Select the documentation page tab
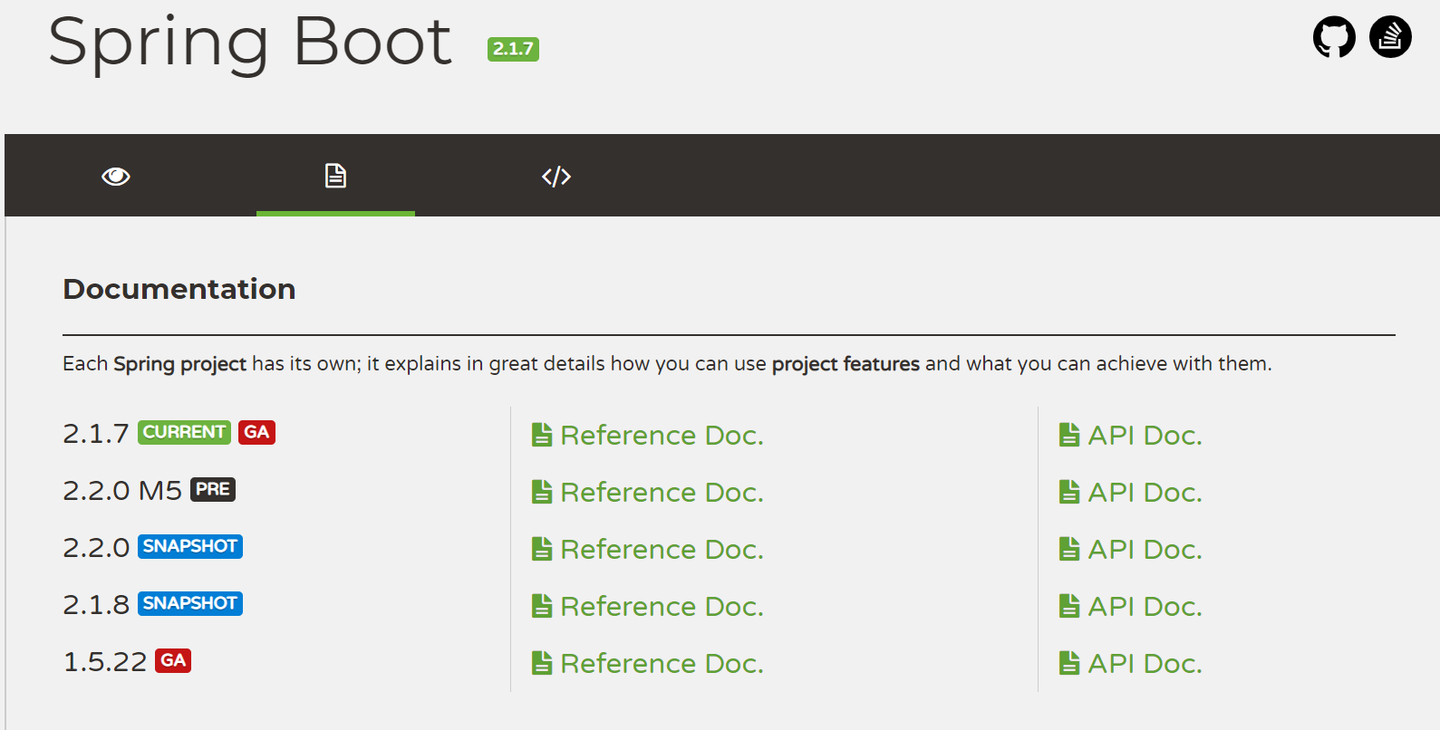Screen dimensions: 1440x730 (x=335, y=176)
